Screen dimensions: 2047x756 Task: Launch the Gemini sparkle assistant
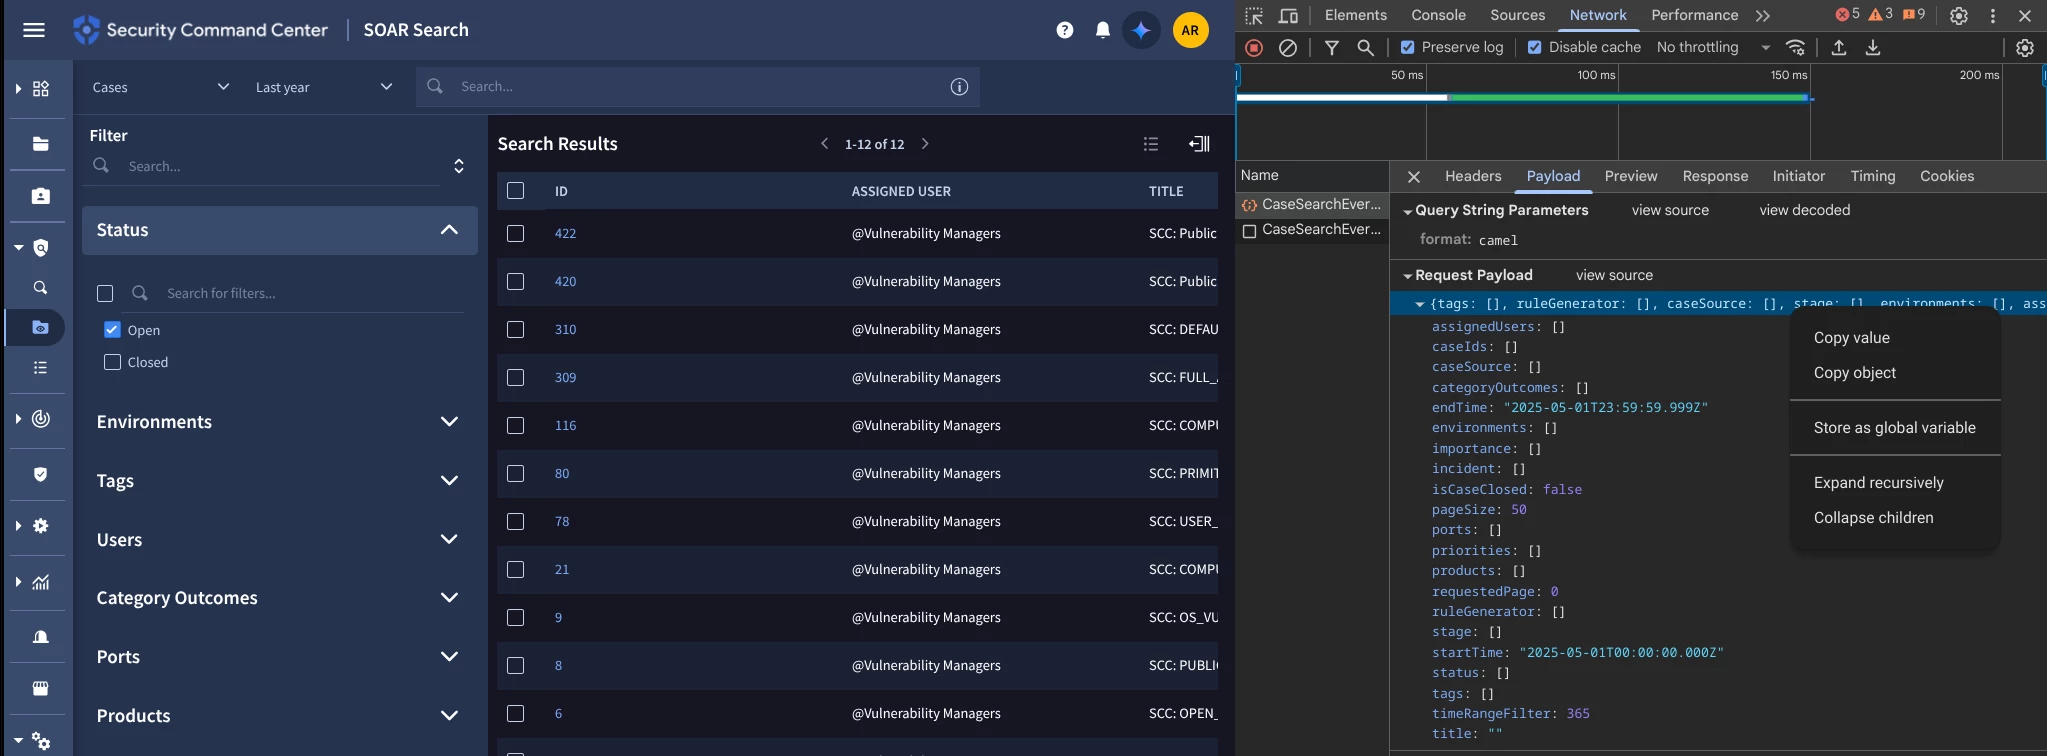[1141, 30]
